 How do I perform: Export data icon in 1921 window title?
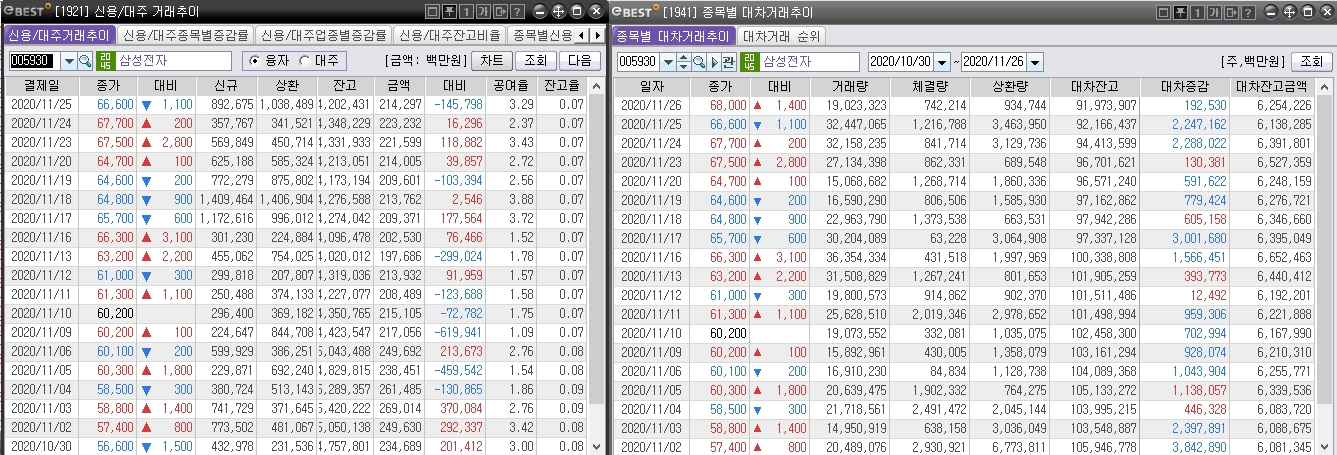(501, 12)
